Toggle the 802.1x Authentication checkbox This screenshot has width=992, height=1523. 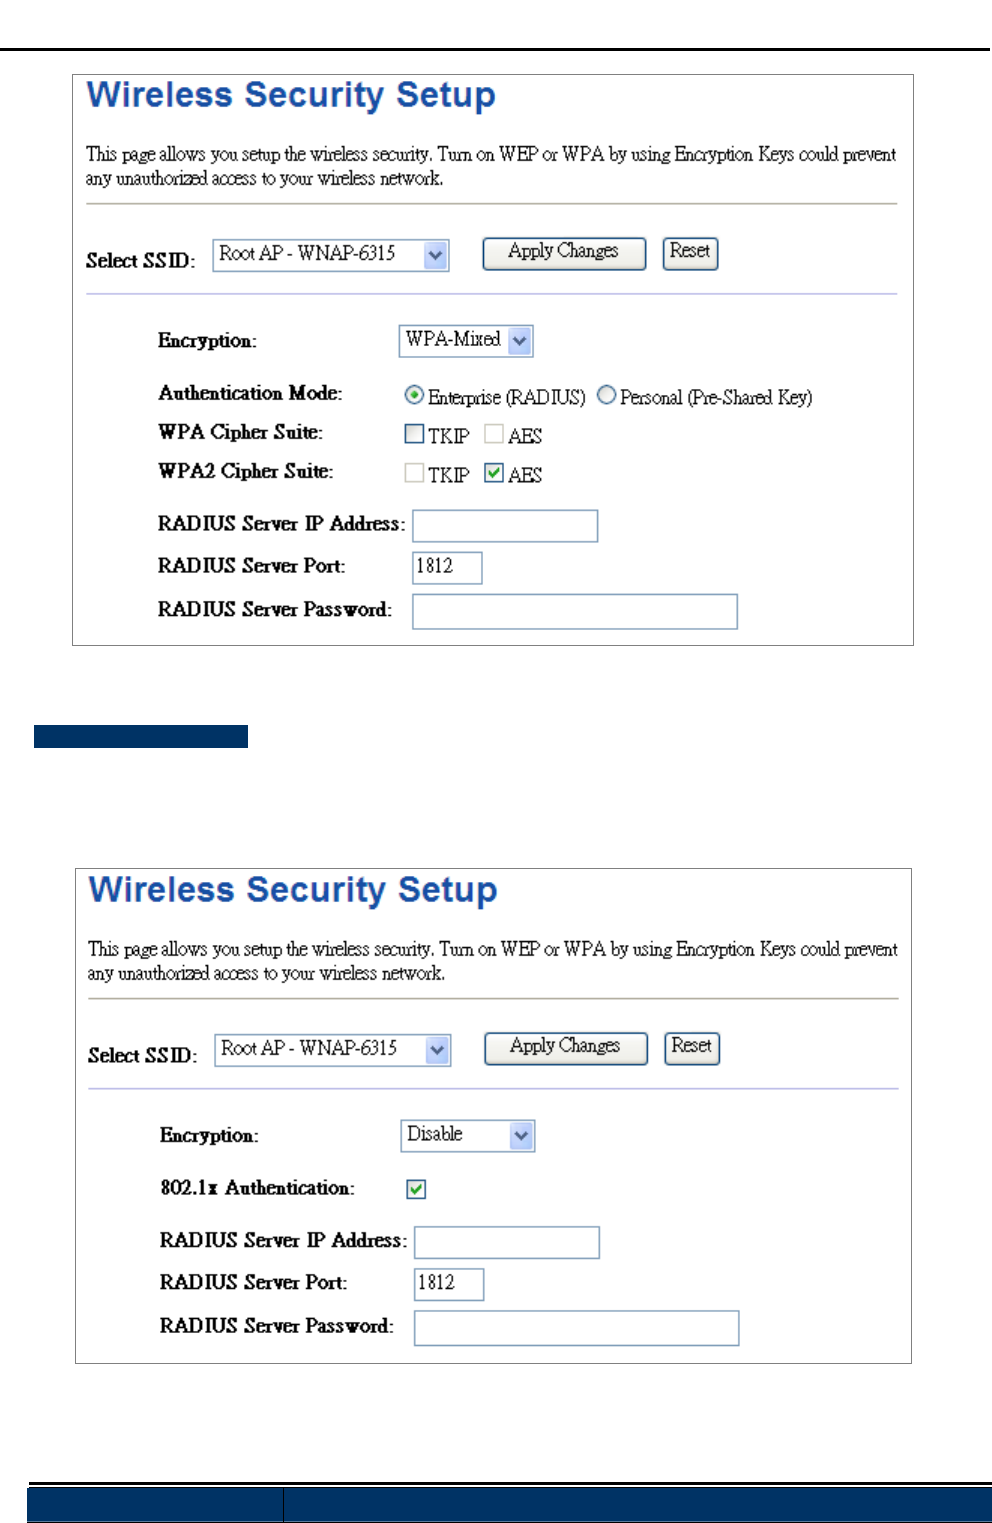click(x=416, y=1189)
